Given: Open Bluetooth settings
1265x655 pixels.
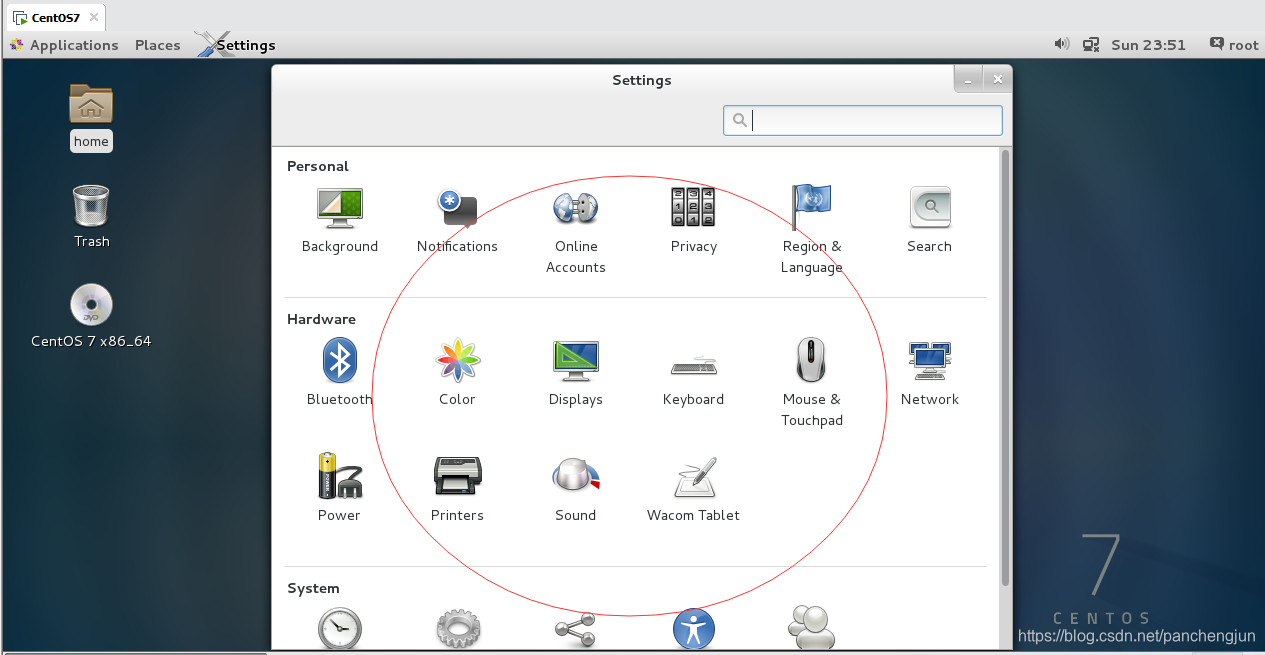Looking at the screenshot, I should coord(340,373).
